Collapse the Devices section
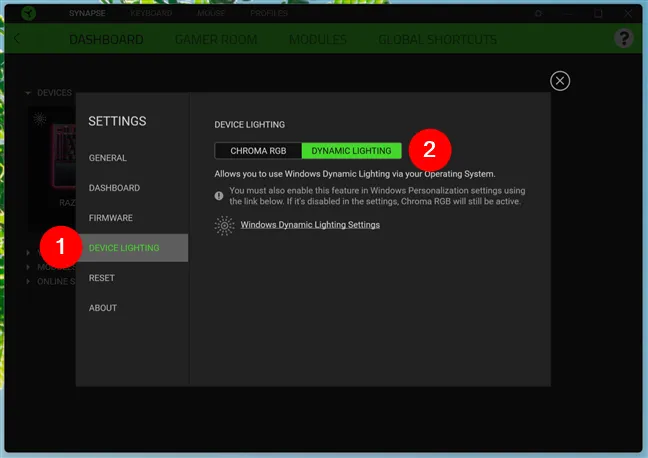Image resolution: width=648 pixels, height=458 pixels. (28, 93)
